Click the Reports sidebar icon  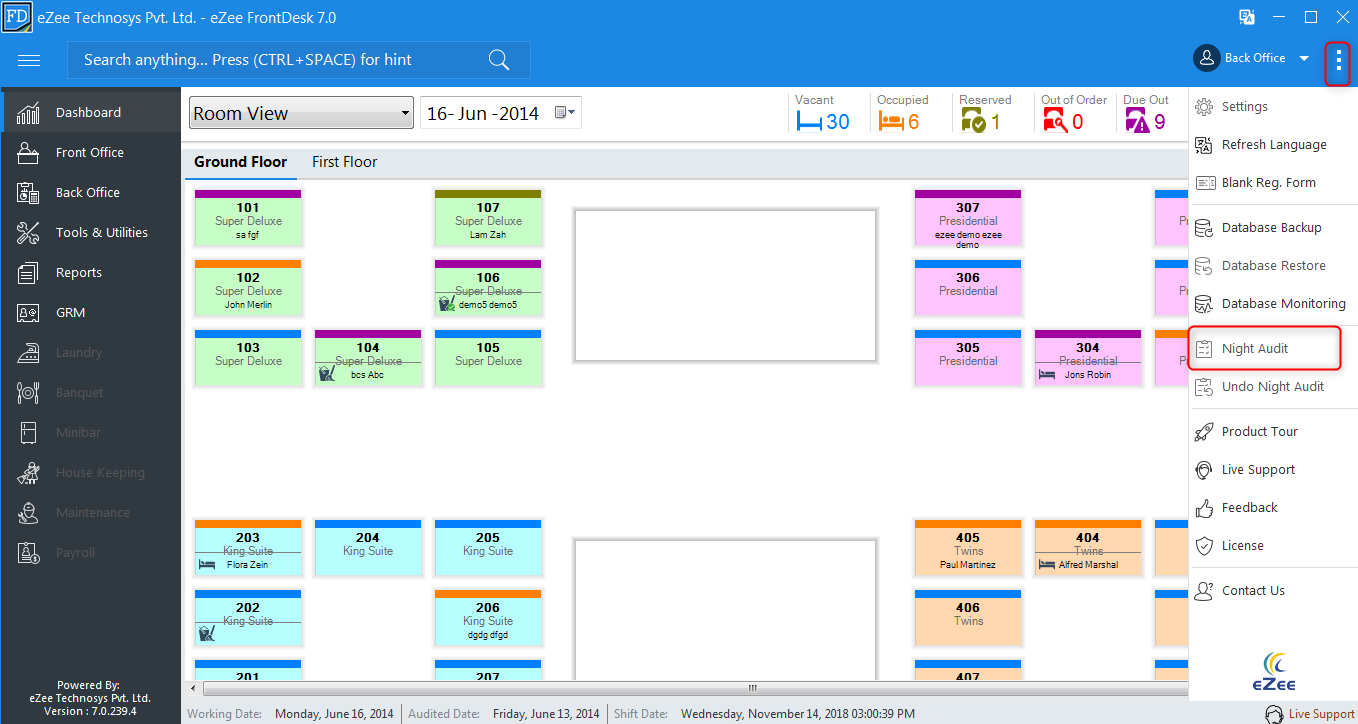(28, 272)
